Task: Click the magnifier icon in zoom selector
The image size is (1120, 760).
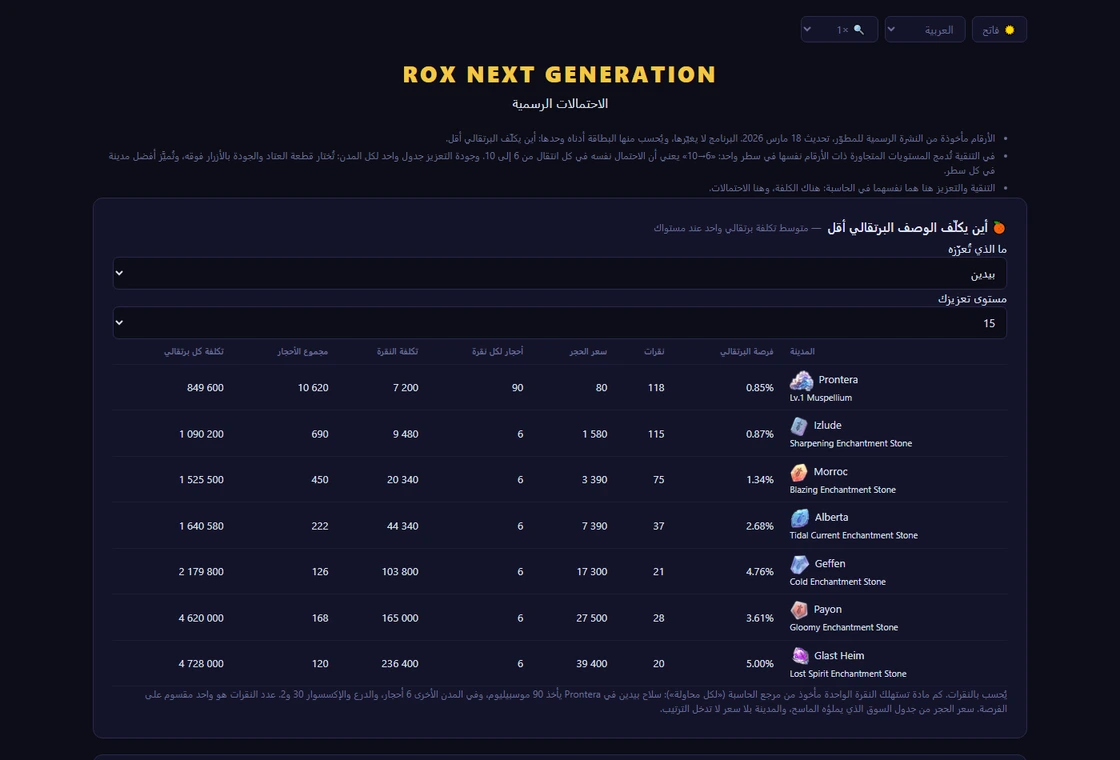Action: [x=859, y=29]
